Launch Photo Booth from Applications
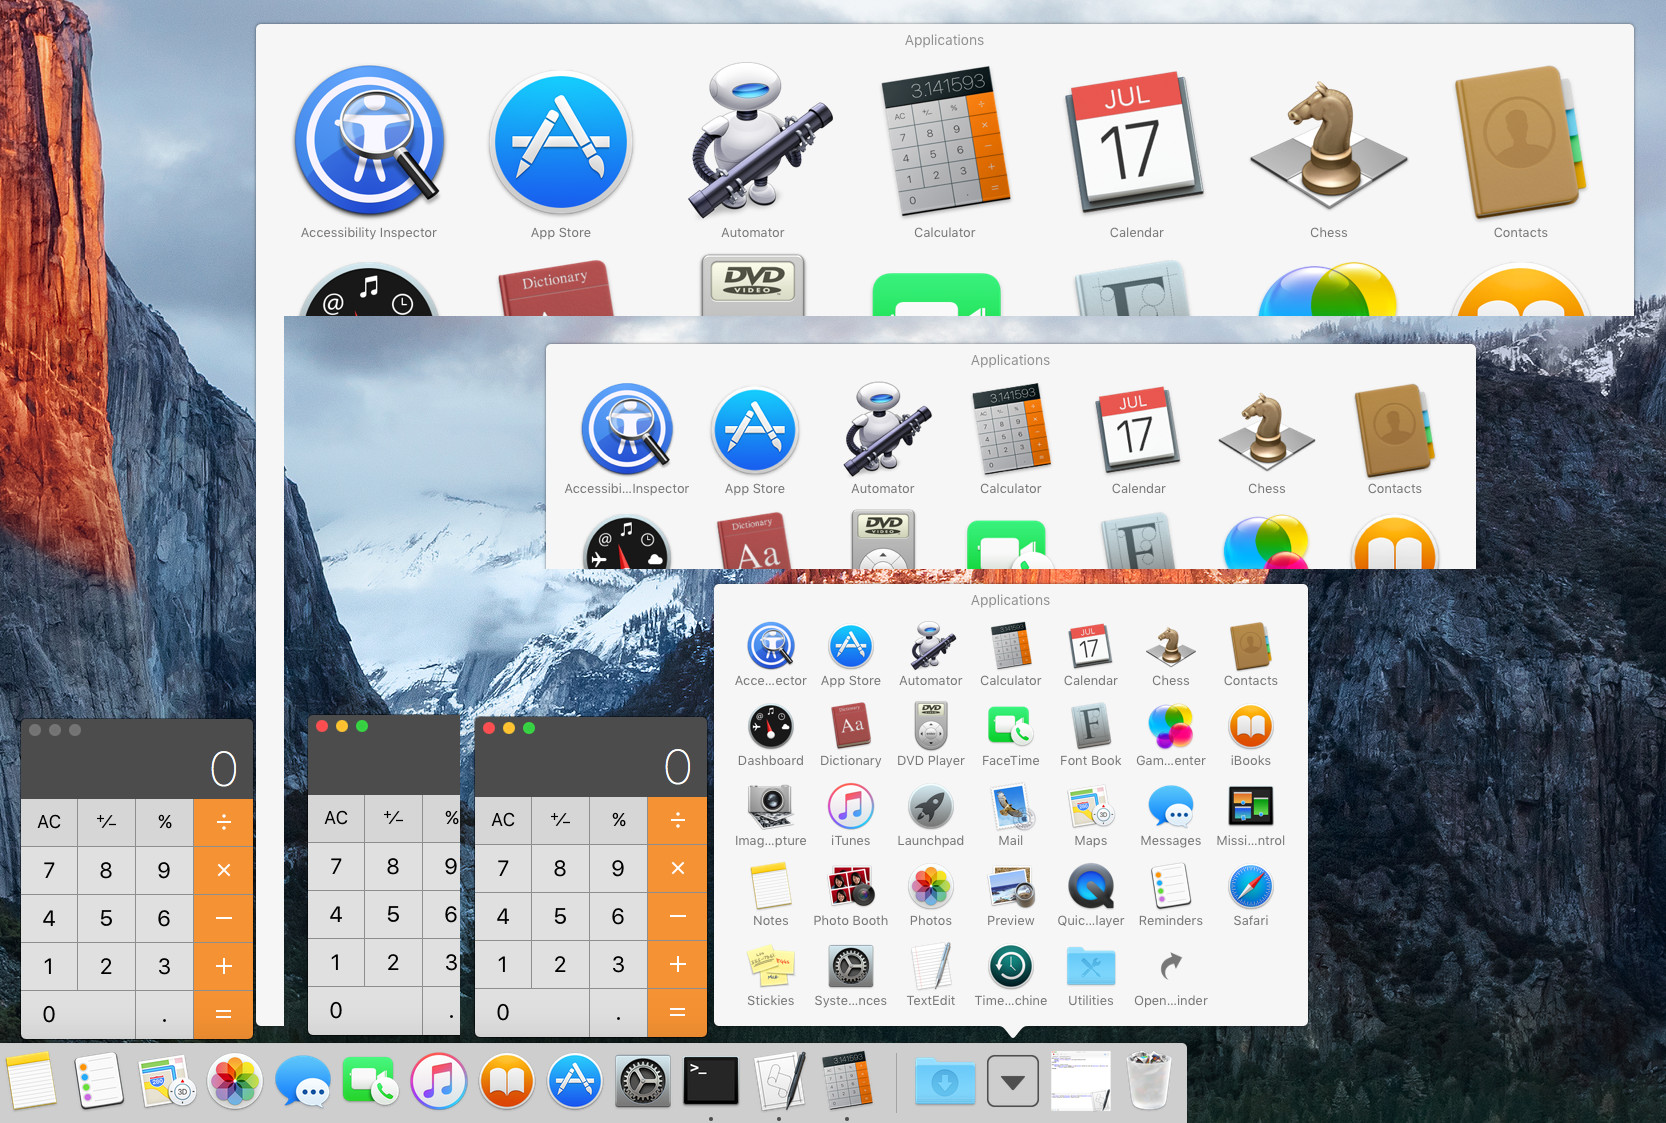 pyautogui.click(x=850, y=885)
